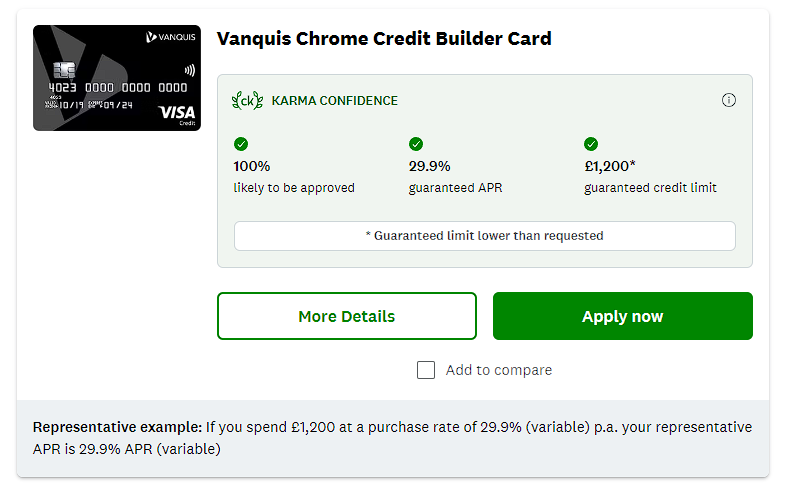Click the VISA logo on card image
This screenshot has width=790, height=483.
176,113
